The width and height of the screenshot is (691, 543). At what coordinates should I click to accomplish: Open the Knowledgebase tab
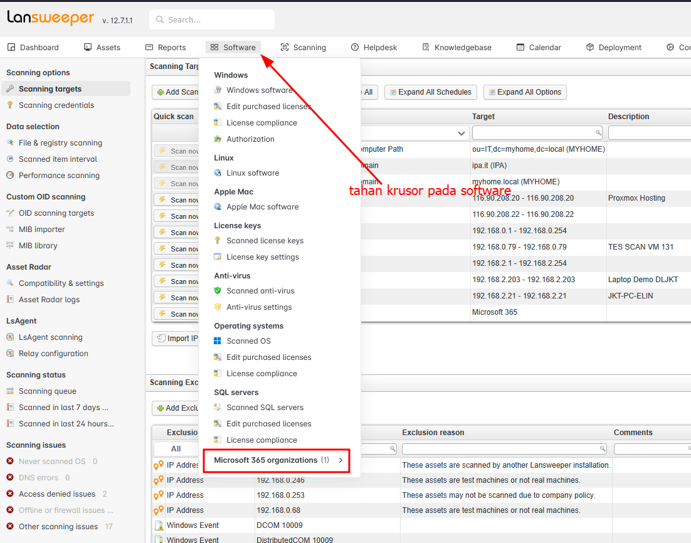(457, 47)
